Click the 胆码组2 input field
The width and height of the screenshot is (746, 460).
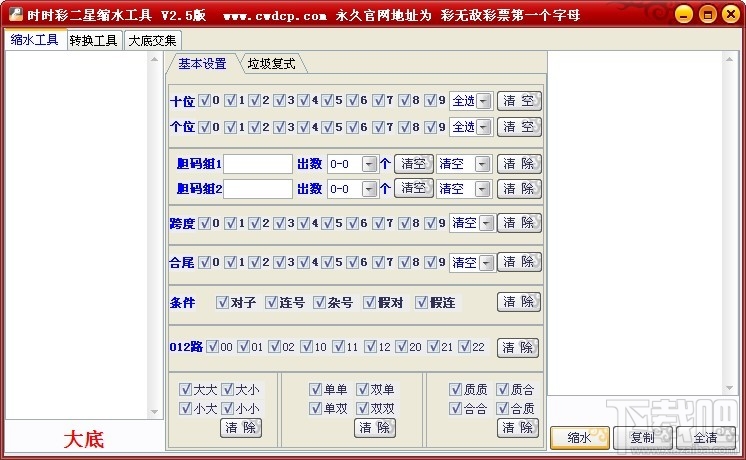click(x=258, y=188)
